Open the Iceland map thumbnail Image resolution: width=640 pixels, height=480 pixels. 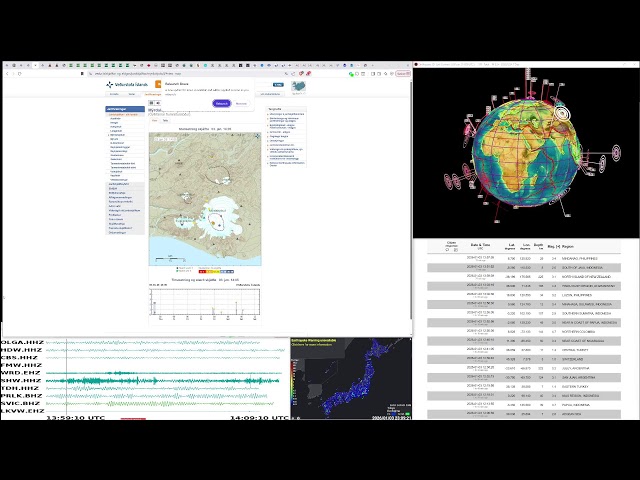298,87
